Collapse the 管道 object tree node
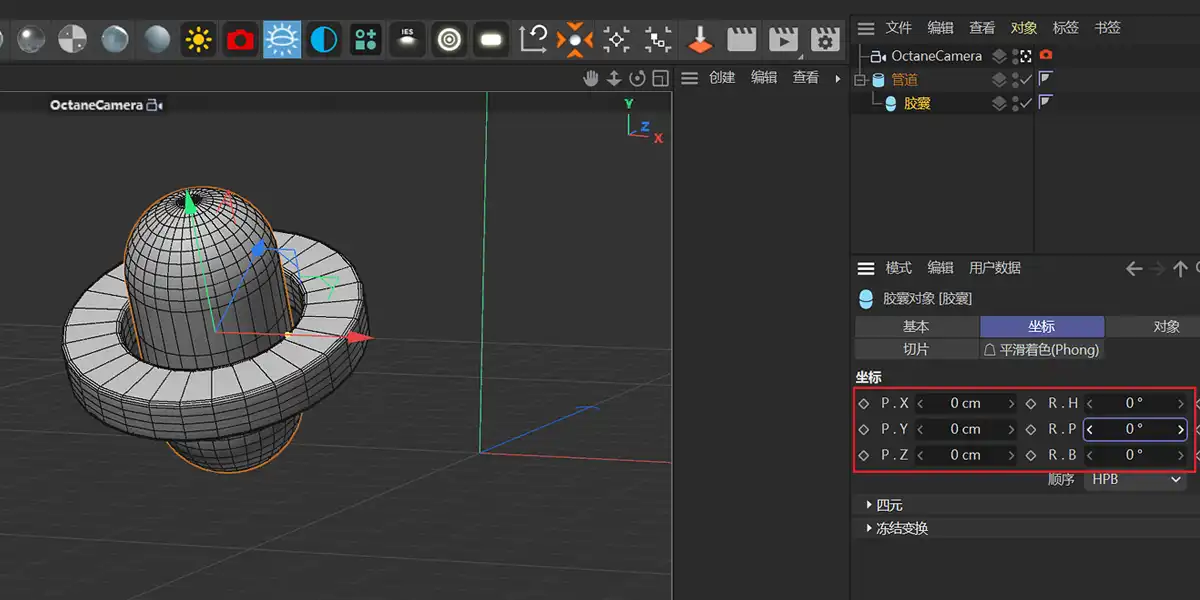Image resolution: width=1200 pixels, height=600 pixels. [x=858, y=80]
